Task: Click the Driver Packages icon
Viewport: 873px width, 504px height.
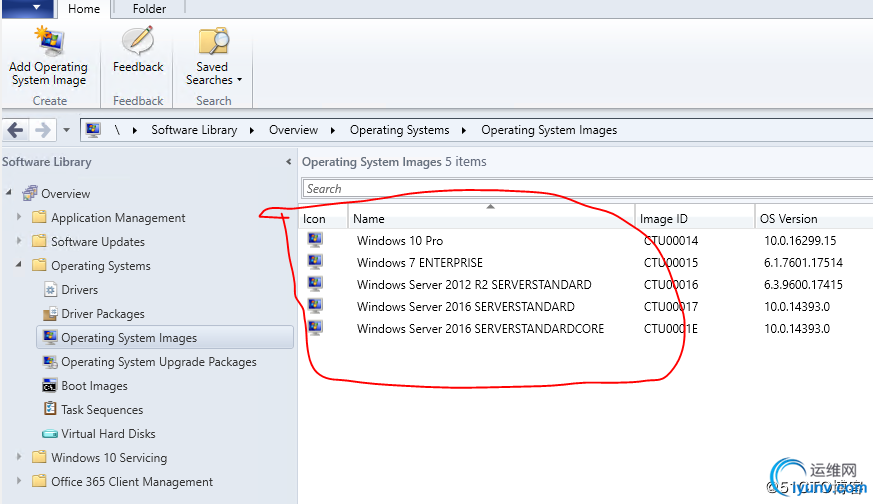Action: click(x=50, y=314)
